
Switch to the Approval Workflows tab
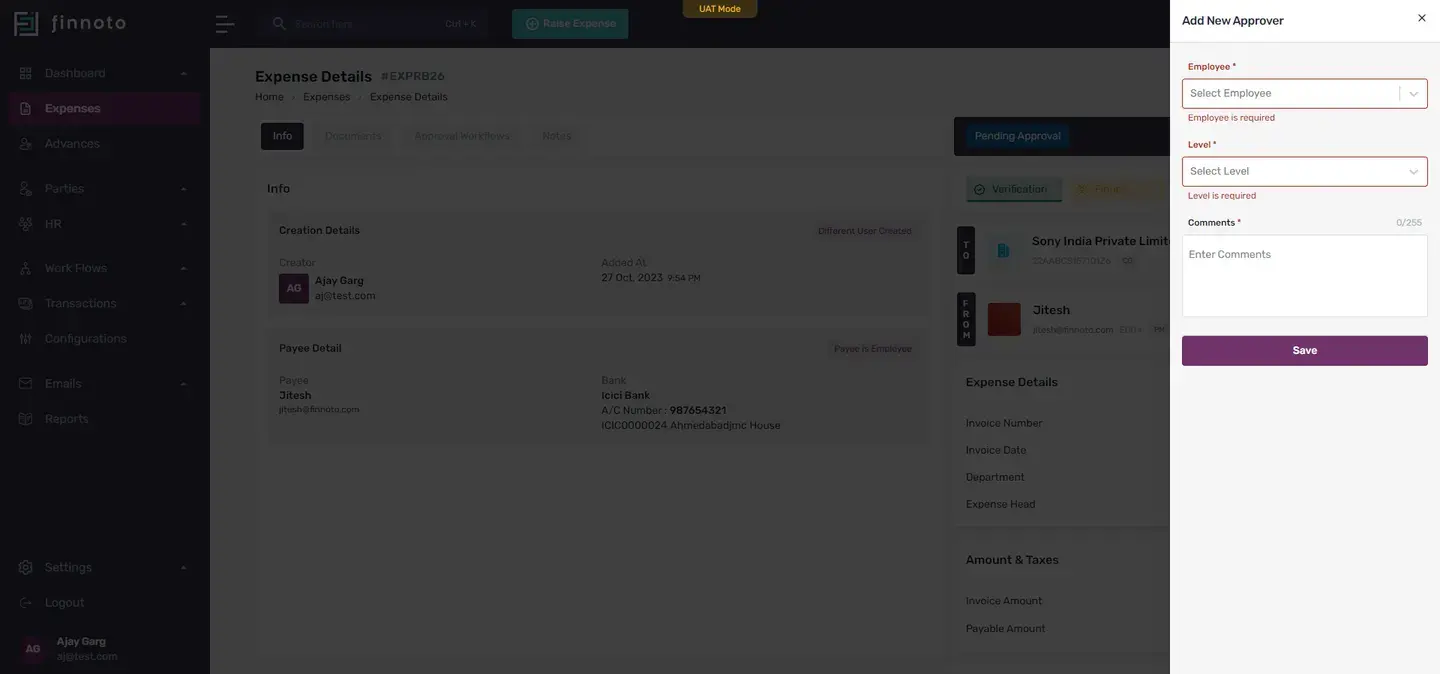[462, 136]
